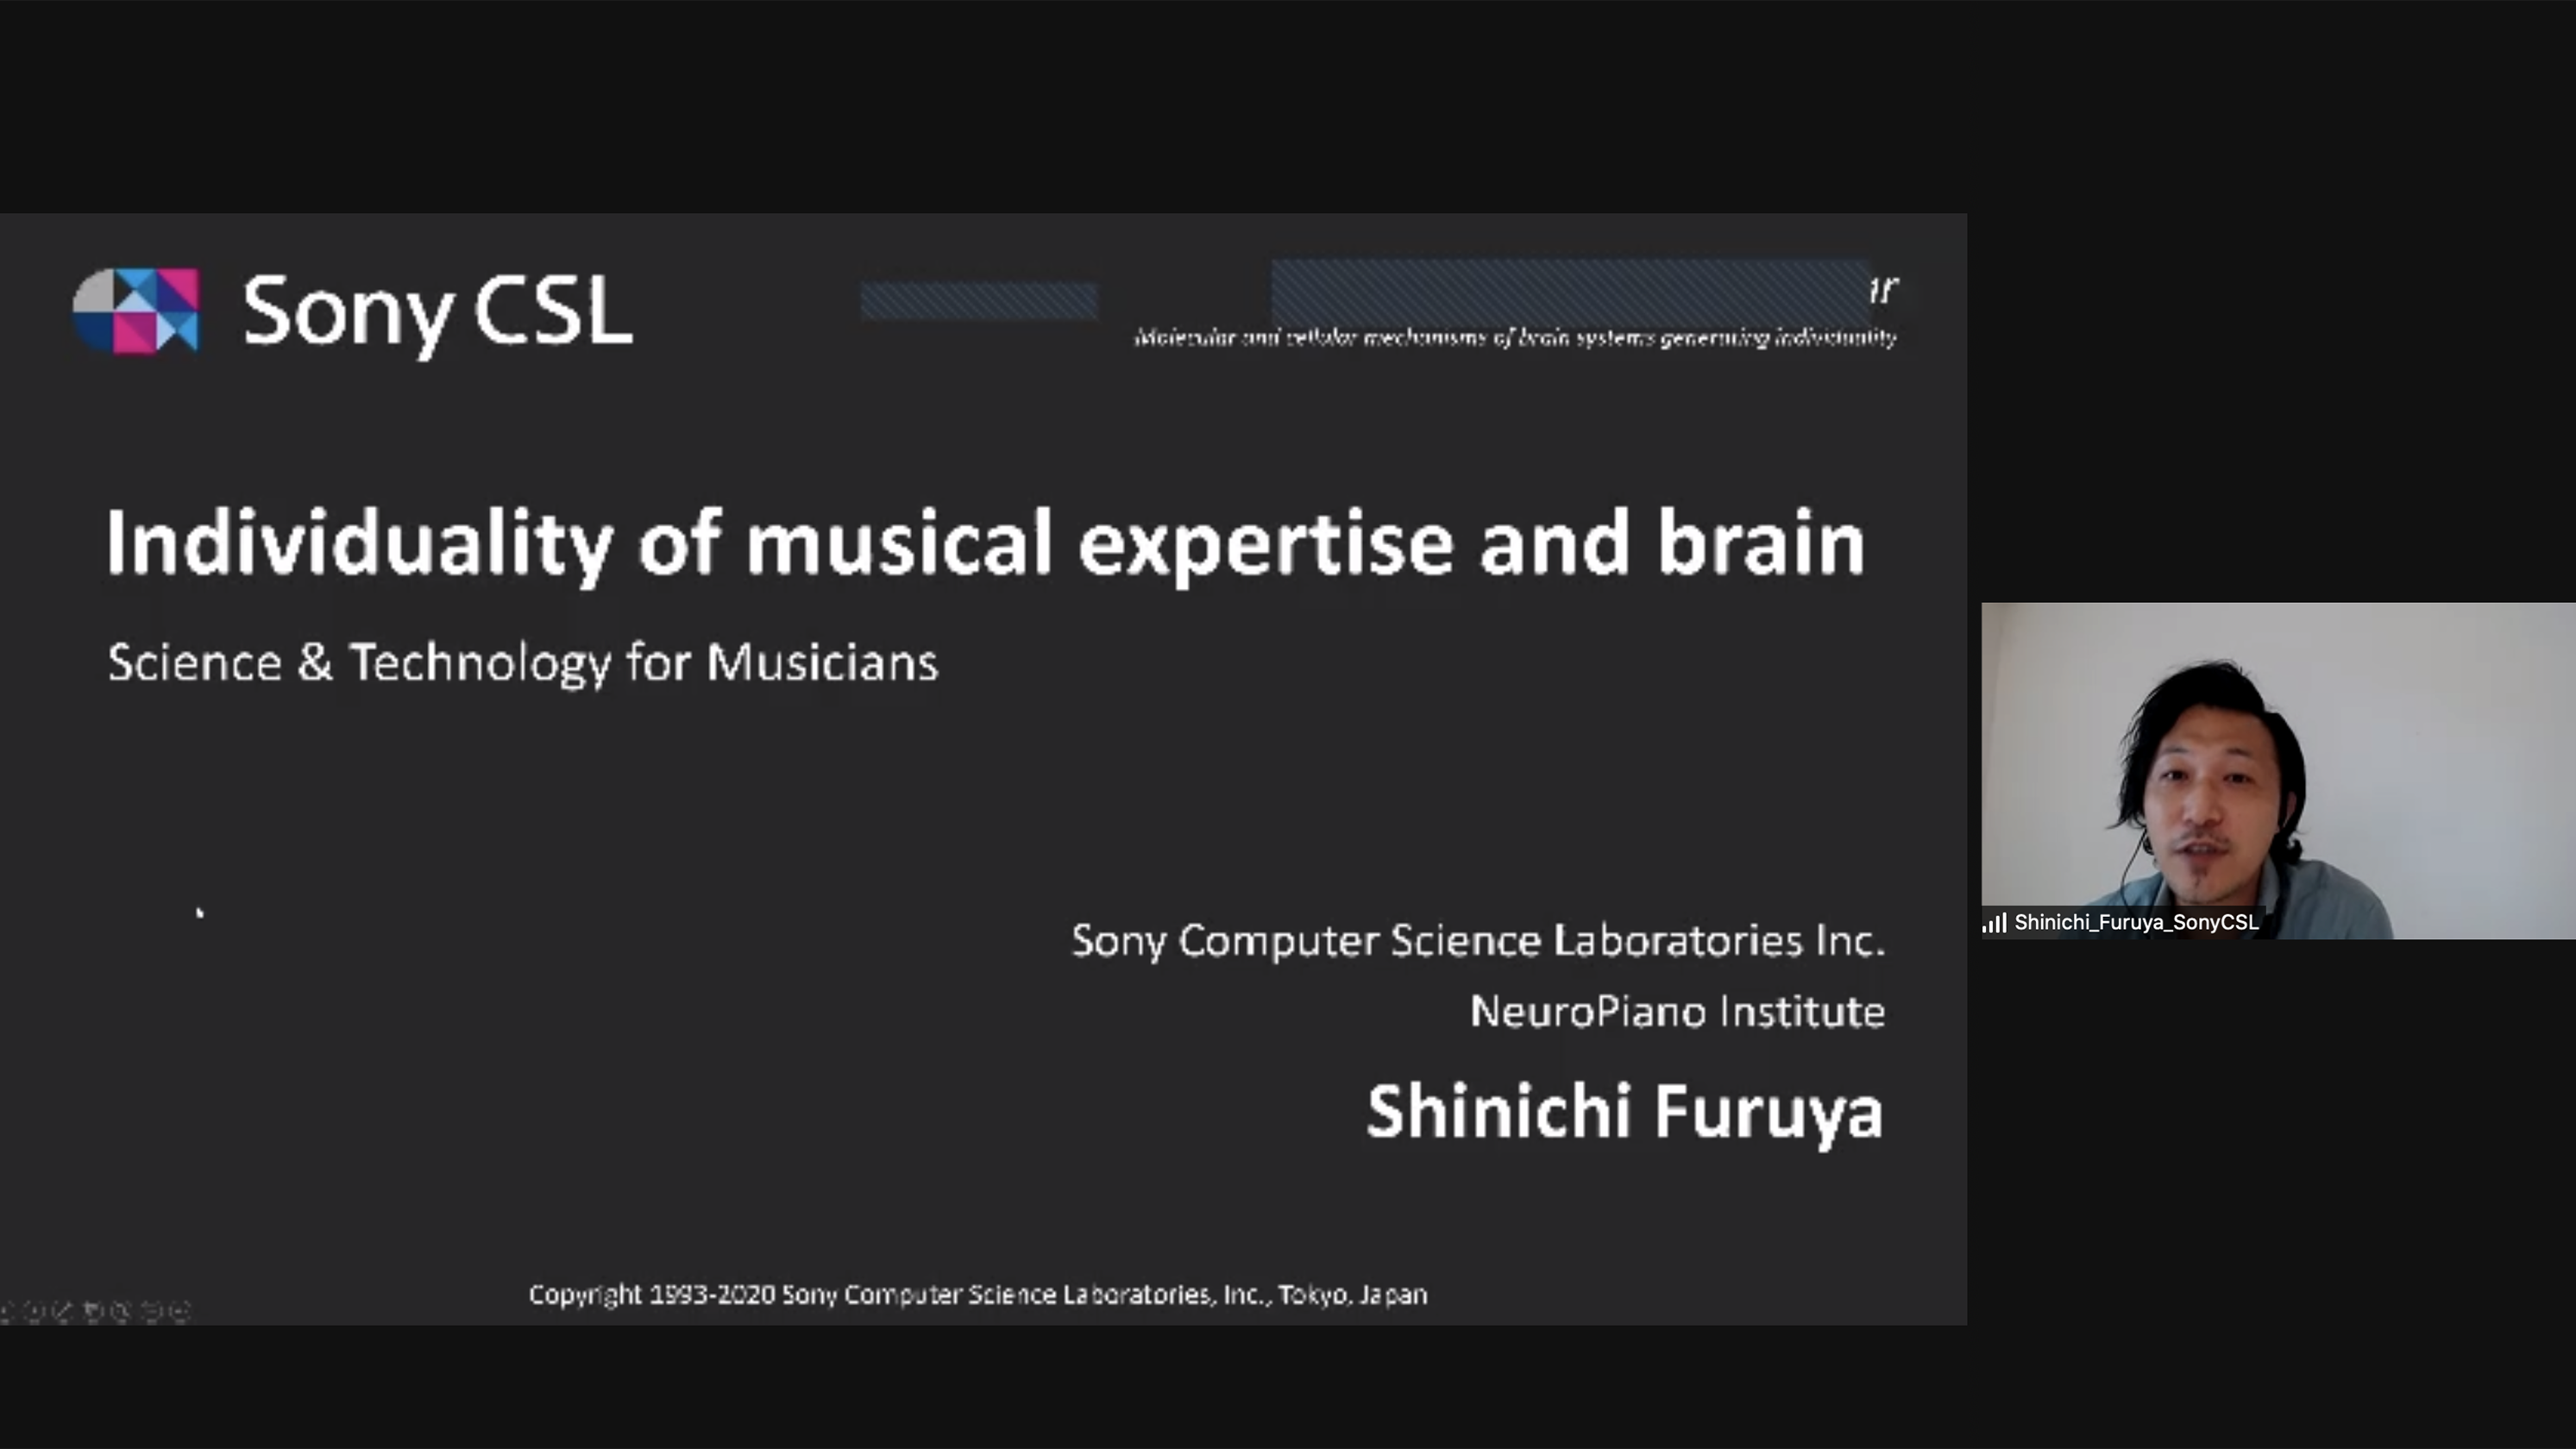The height and width of the screenshot is (1449, 2576).
Task: Click the signal strength bars icon
Action: [x=1995, y=922]
